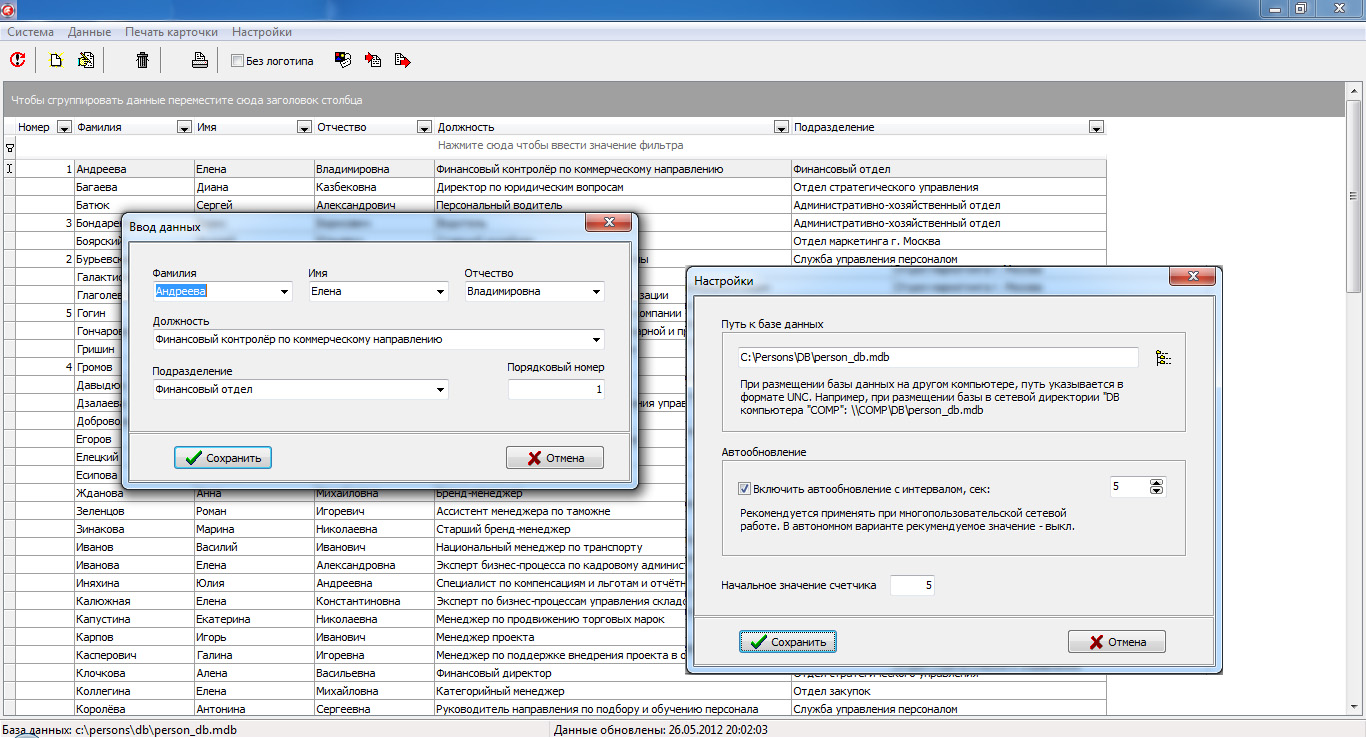
Task: Click the new record page icon
Action: pos(56,61)
